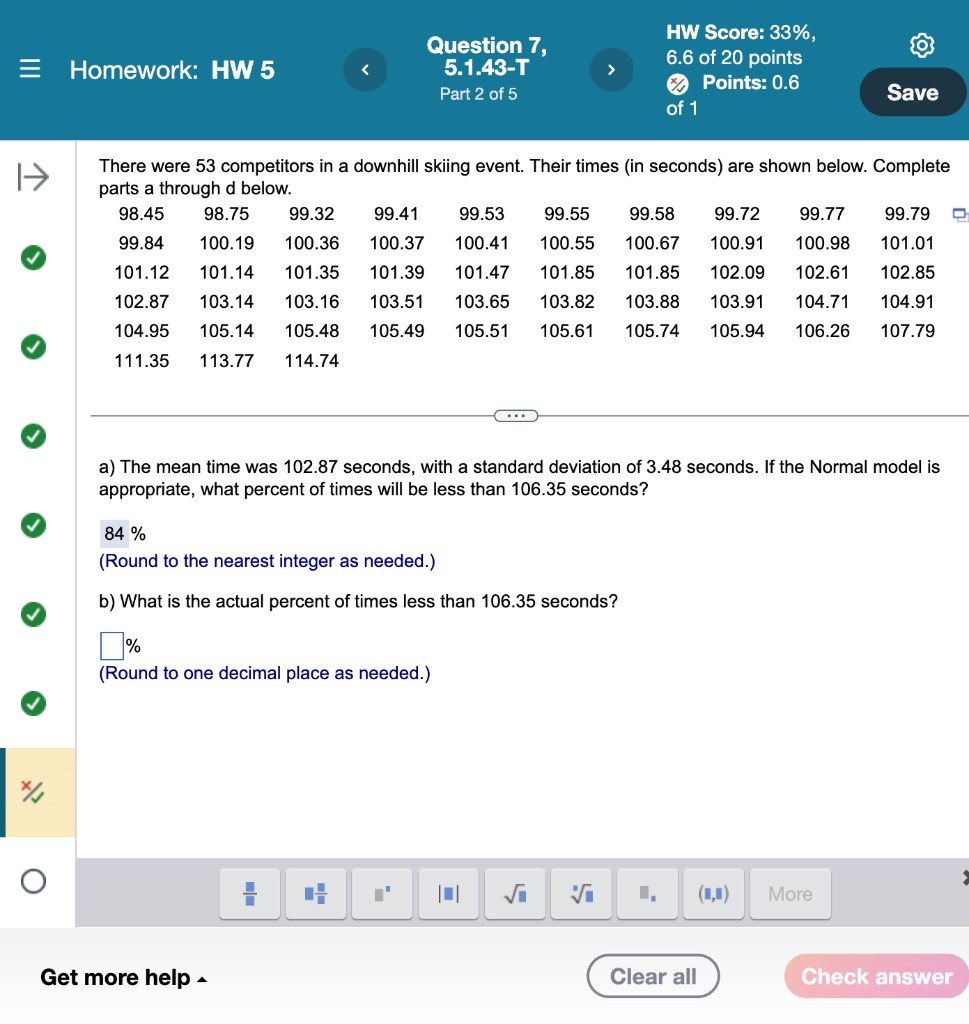Screen dimensions: 969x1024
Task: Click the Check answer button
Action: pyautogui.click(x=876, y=976)
